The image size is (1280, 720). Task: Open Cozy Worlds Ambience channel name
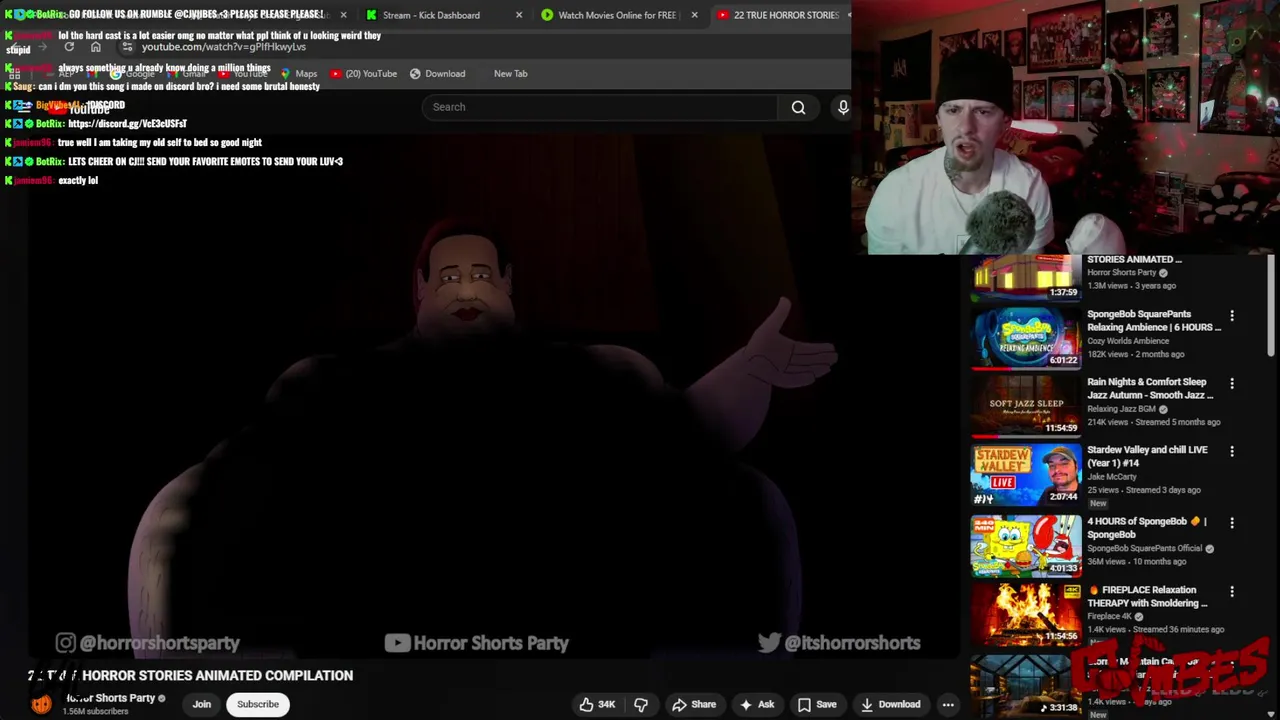(x=1128, y=341)
